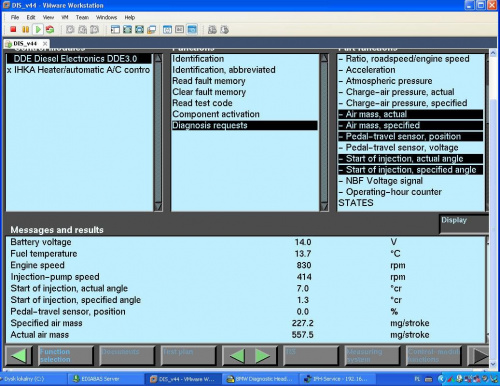
Task: Select 'Read fault memory' function
Action: click(209, 81)
